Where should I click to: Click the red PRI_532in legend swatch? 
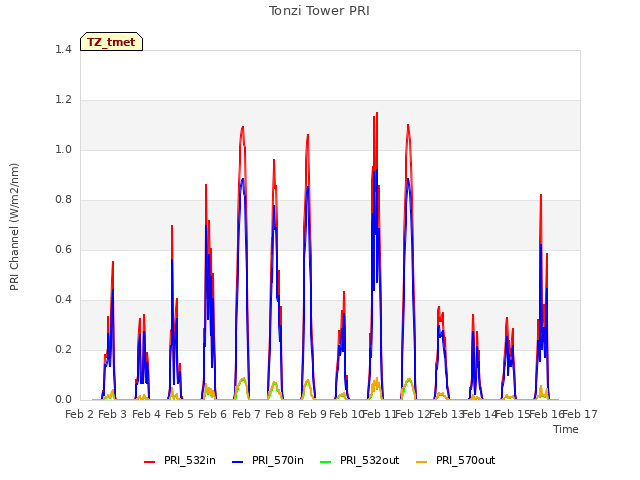(x=149, y=462)
